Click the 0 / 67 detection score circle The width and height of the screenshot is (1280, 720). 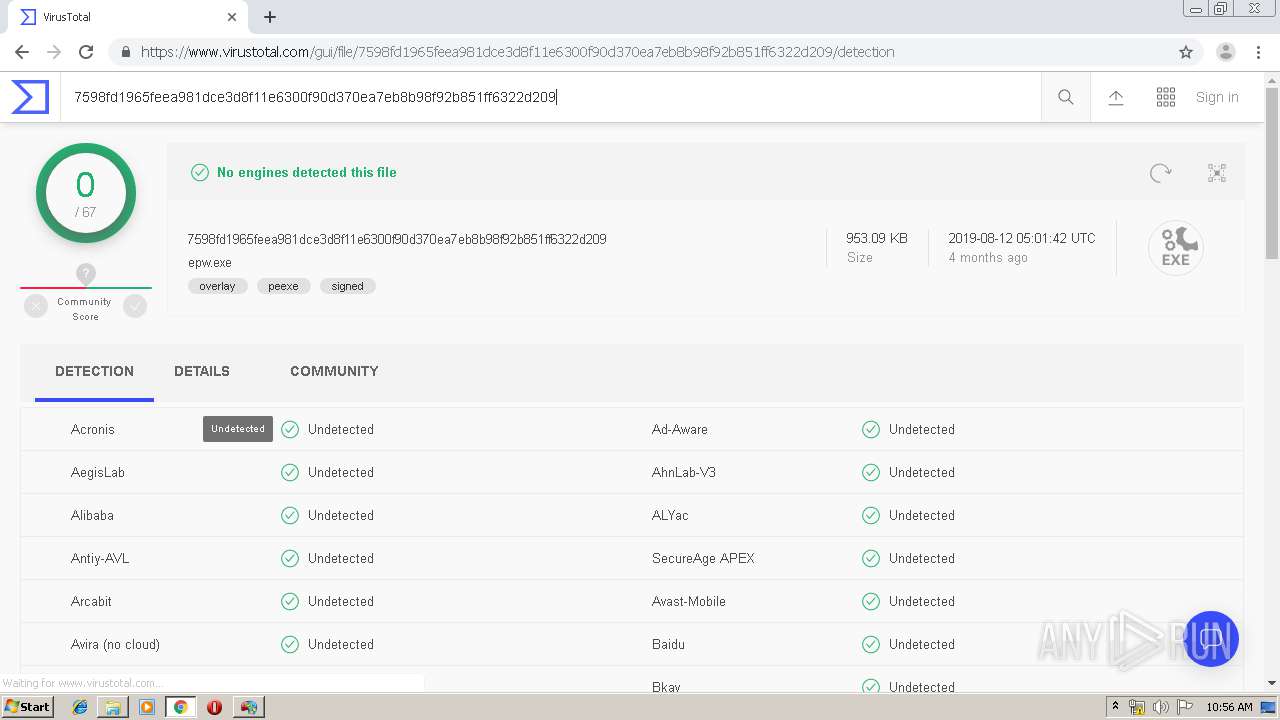click(x=86, y=193)
